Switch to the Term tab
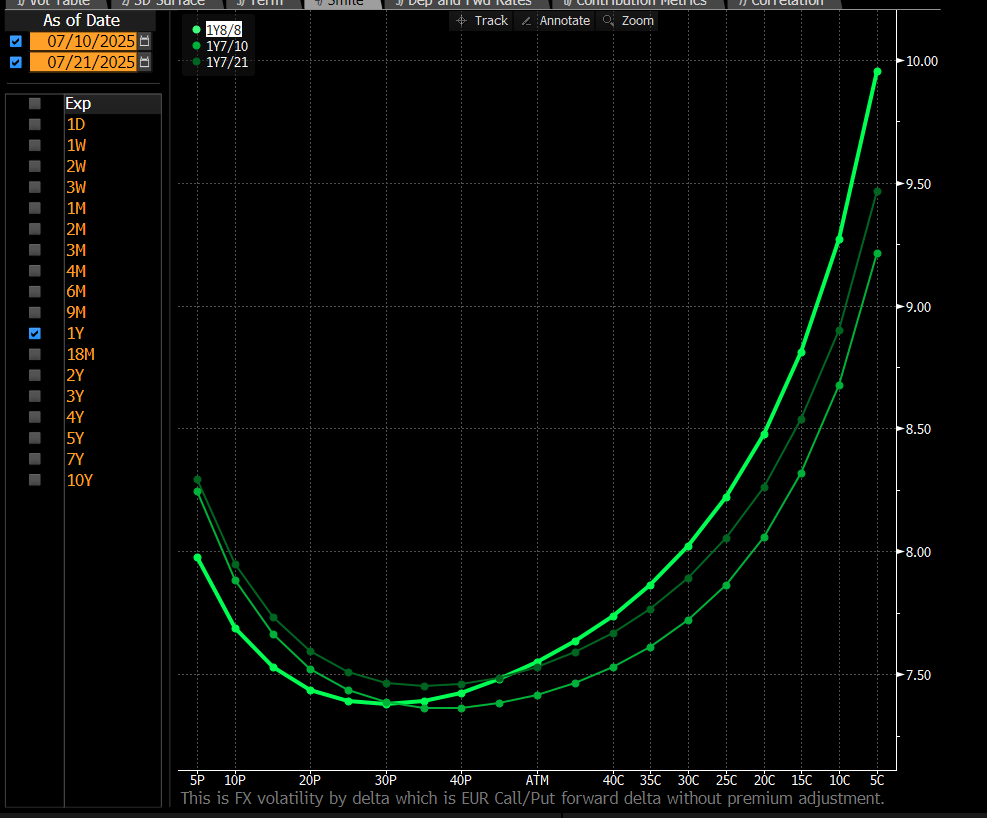987x818 pixels. [x=261, y=3]
